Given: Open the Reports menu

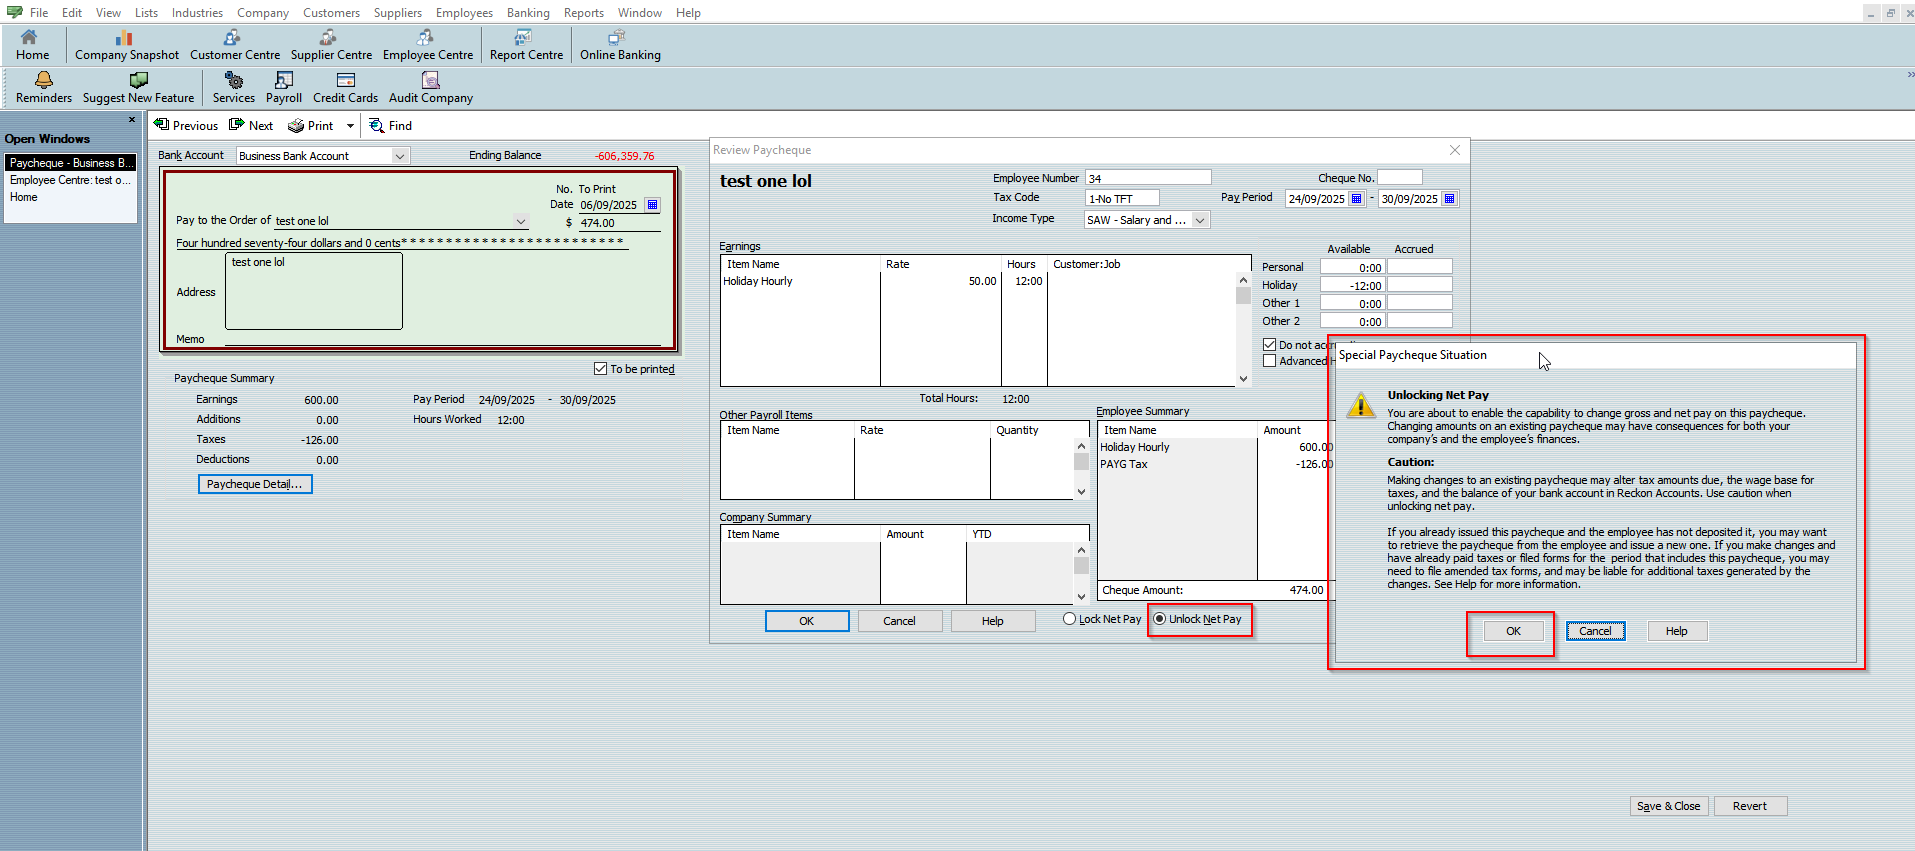Looking at the screenshot, I should pos(584,13).
